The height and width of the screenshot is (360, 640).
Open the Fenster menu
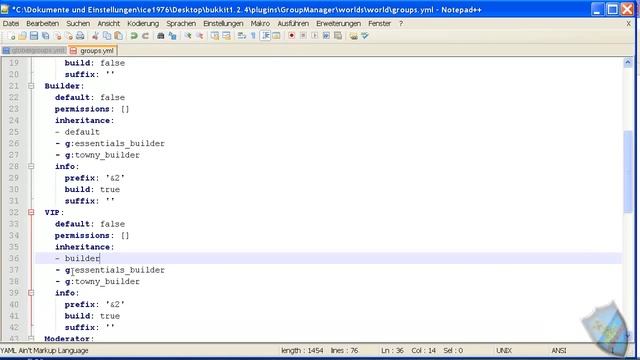pos(380,24)
